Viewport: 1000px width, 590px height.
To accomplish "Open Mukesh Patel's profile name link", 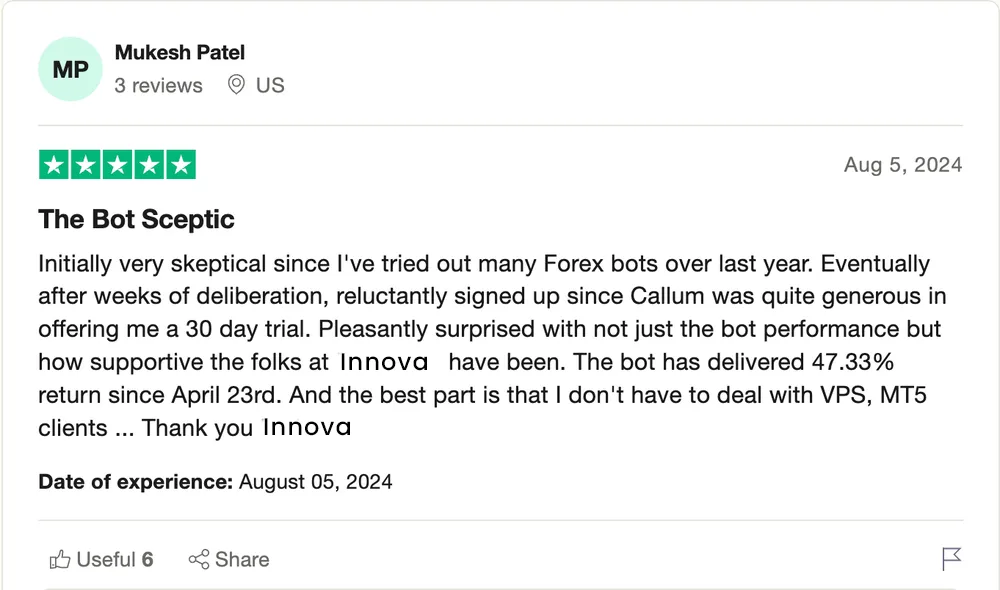I will click(180, 53).
